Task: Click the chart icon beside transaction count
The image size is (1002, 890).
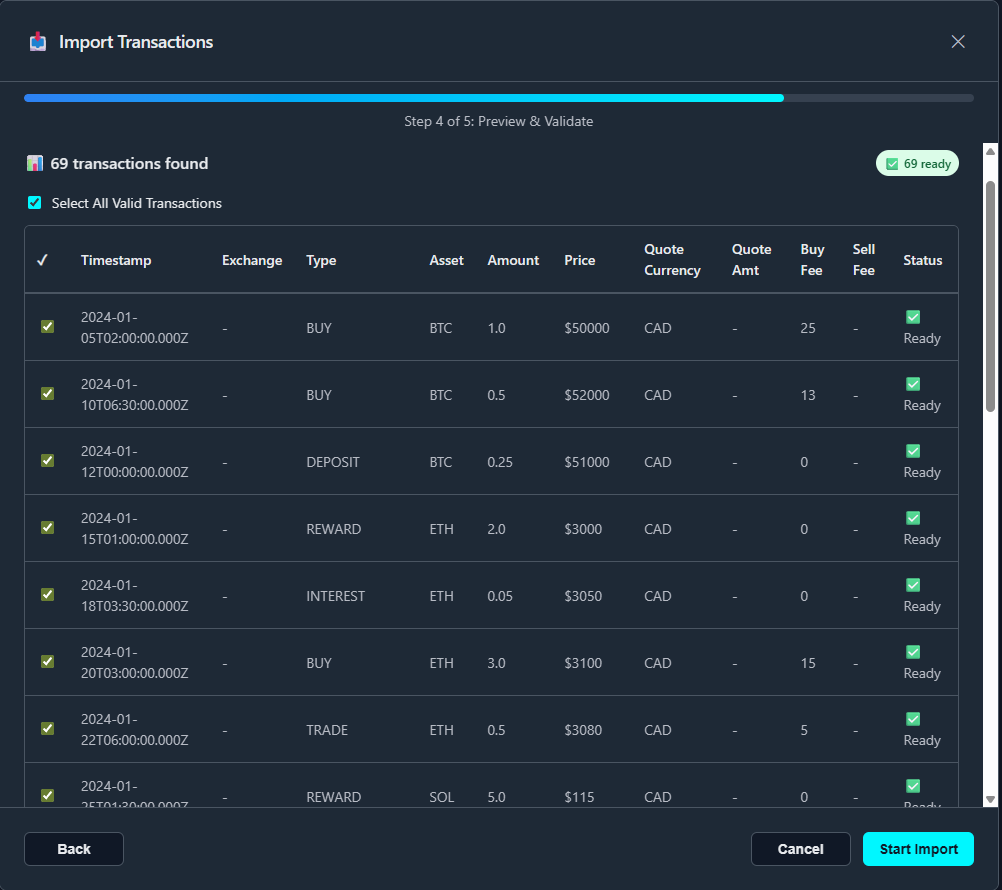Action: click(34, 163)
